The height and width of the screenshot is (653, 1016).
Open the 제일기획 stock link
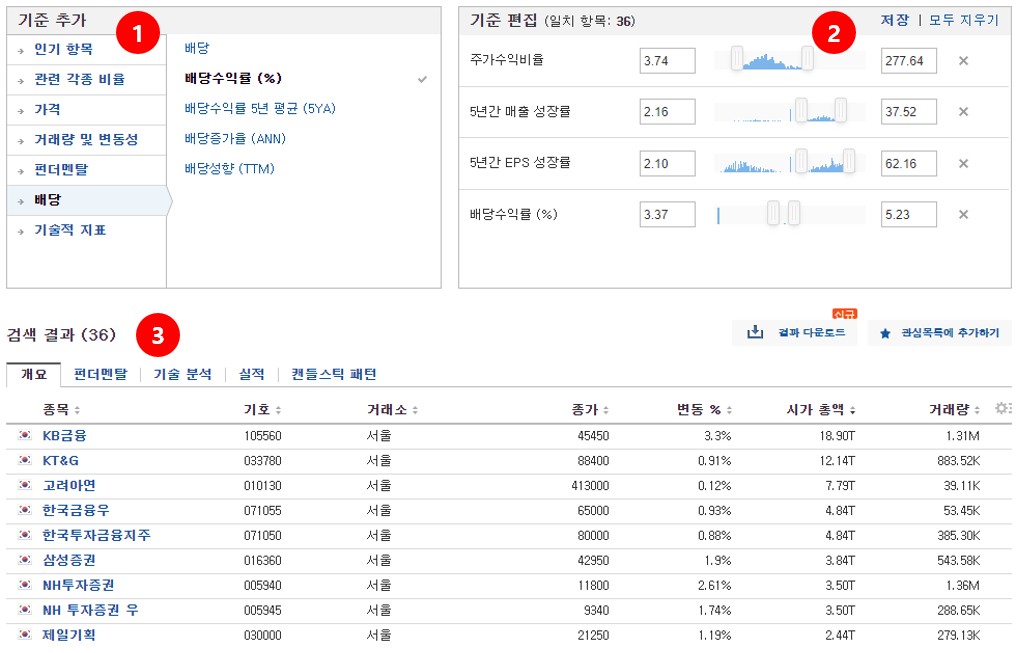pyautogui.click(x=69, y=635)
